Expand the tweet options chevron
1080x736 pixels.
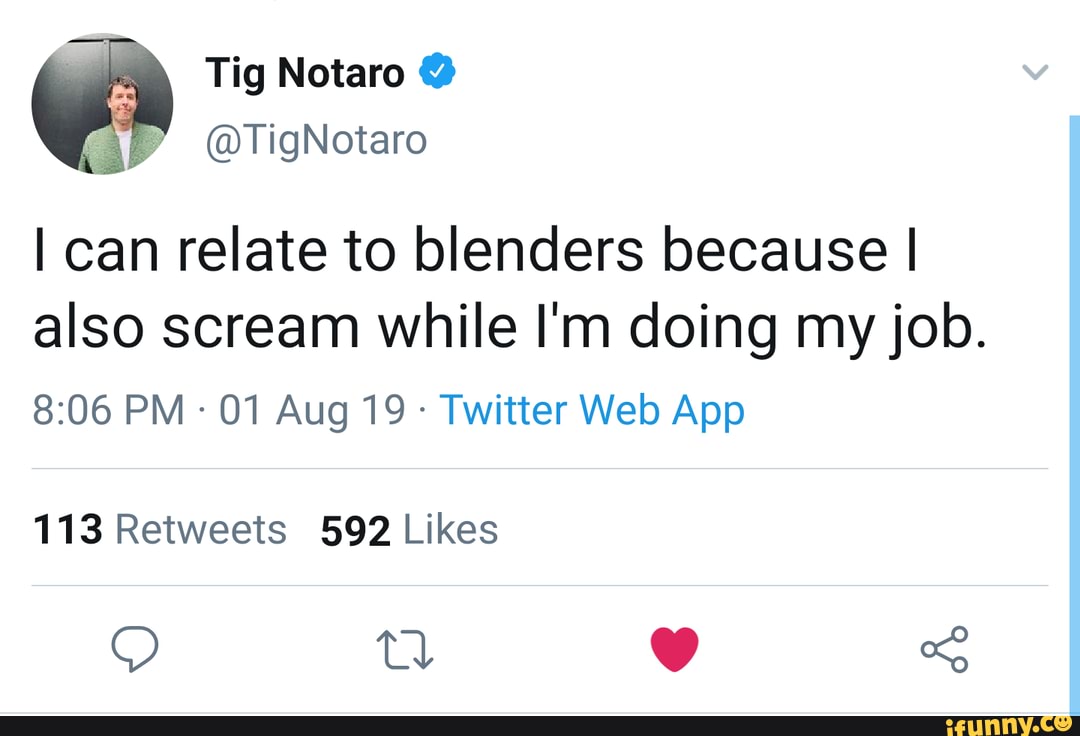pyautogui.click(x=1037, y=73)
